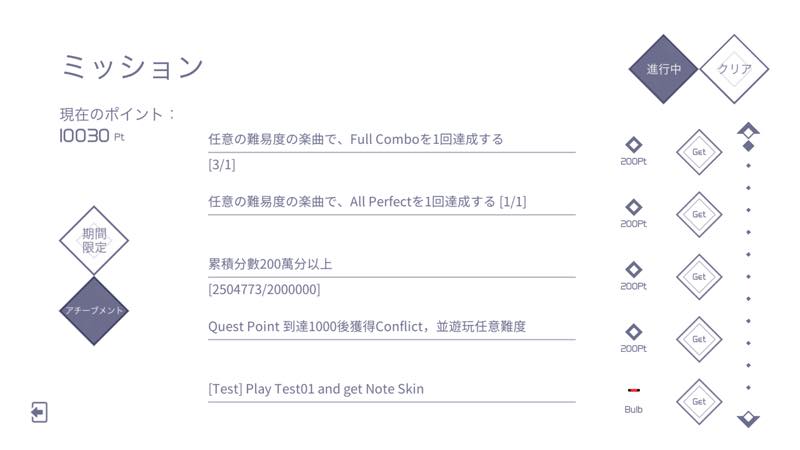The width and height of the screenshot is (800, 450).
Task: Click the exit icon at bottom left
Action: click(x=39, y=412)
